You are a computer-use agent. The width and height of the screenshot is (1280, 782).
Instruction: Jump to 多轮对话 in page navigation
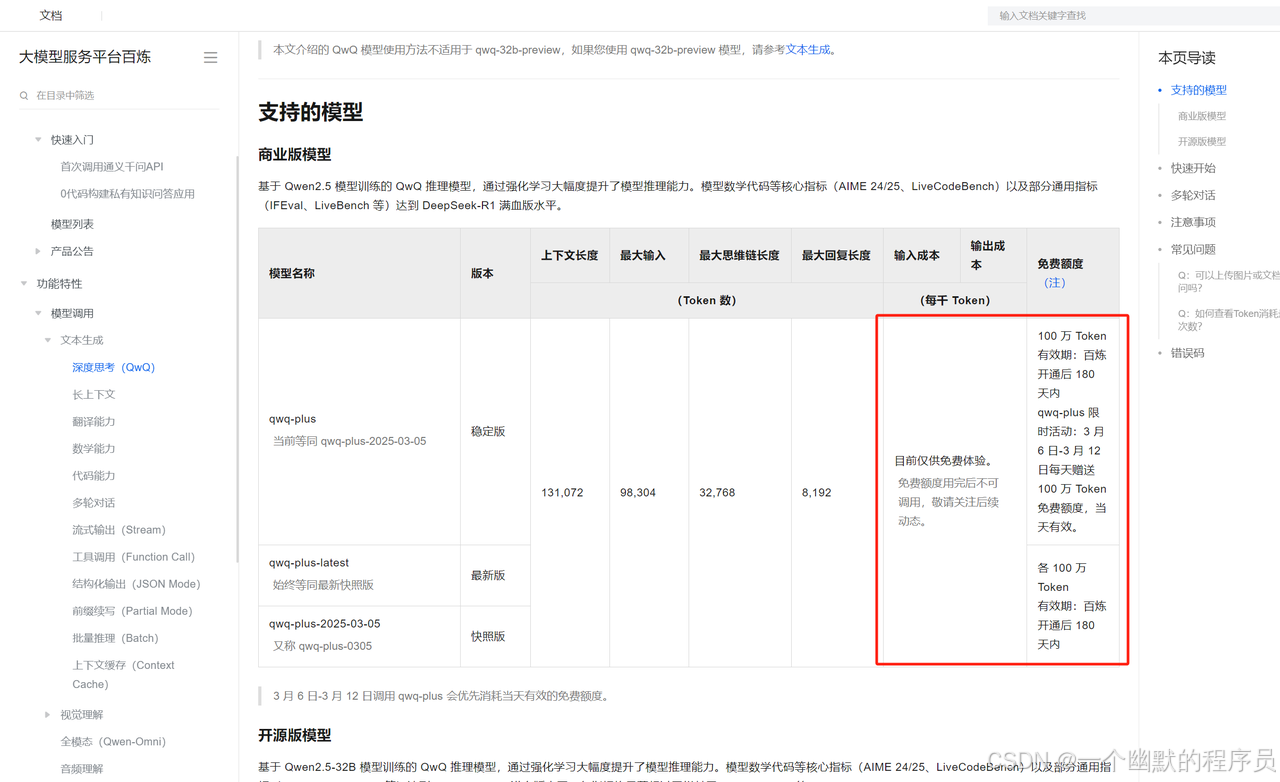pyautogui.click(x=1193, y=195)
